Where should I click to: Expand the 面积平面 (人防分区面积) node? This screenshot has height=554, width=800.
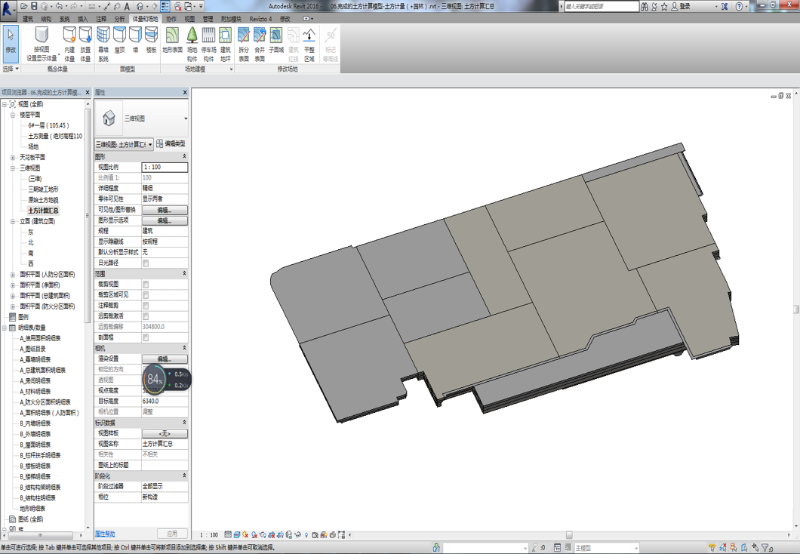pyautogui.click(x=13, y=274)
